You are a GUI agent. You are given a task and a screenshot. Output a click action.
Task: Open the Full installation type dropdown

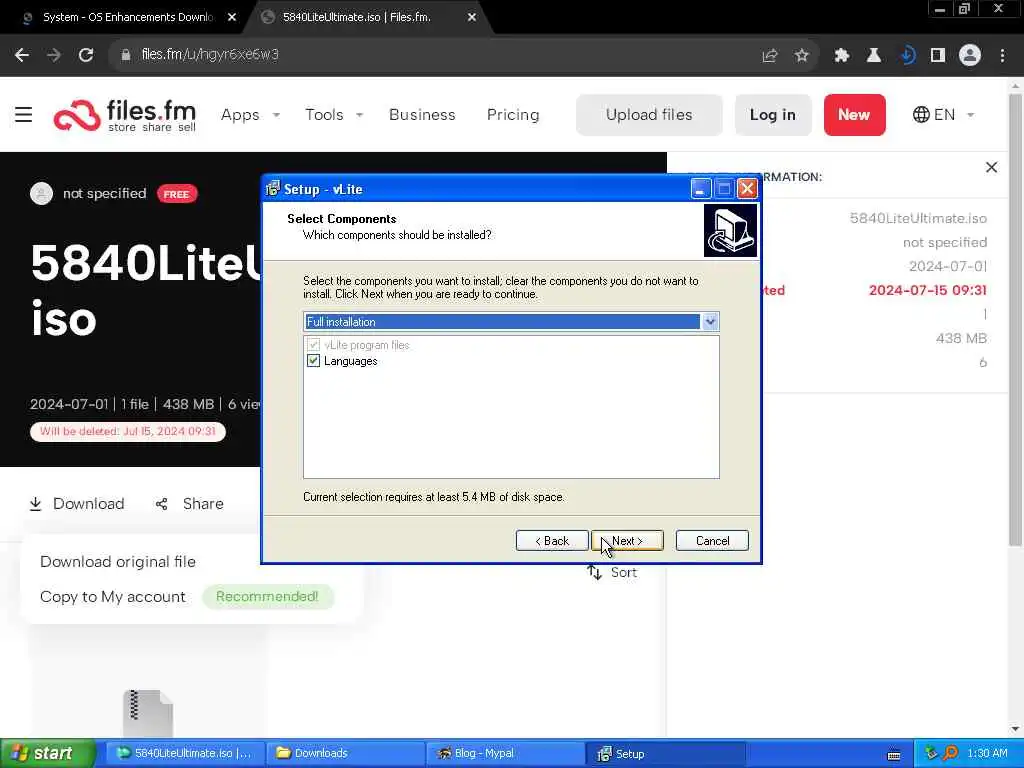tap(710, 321)
